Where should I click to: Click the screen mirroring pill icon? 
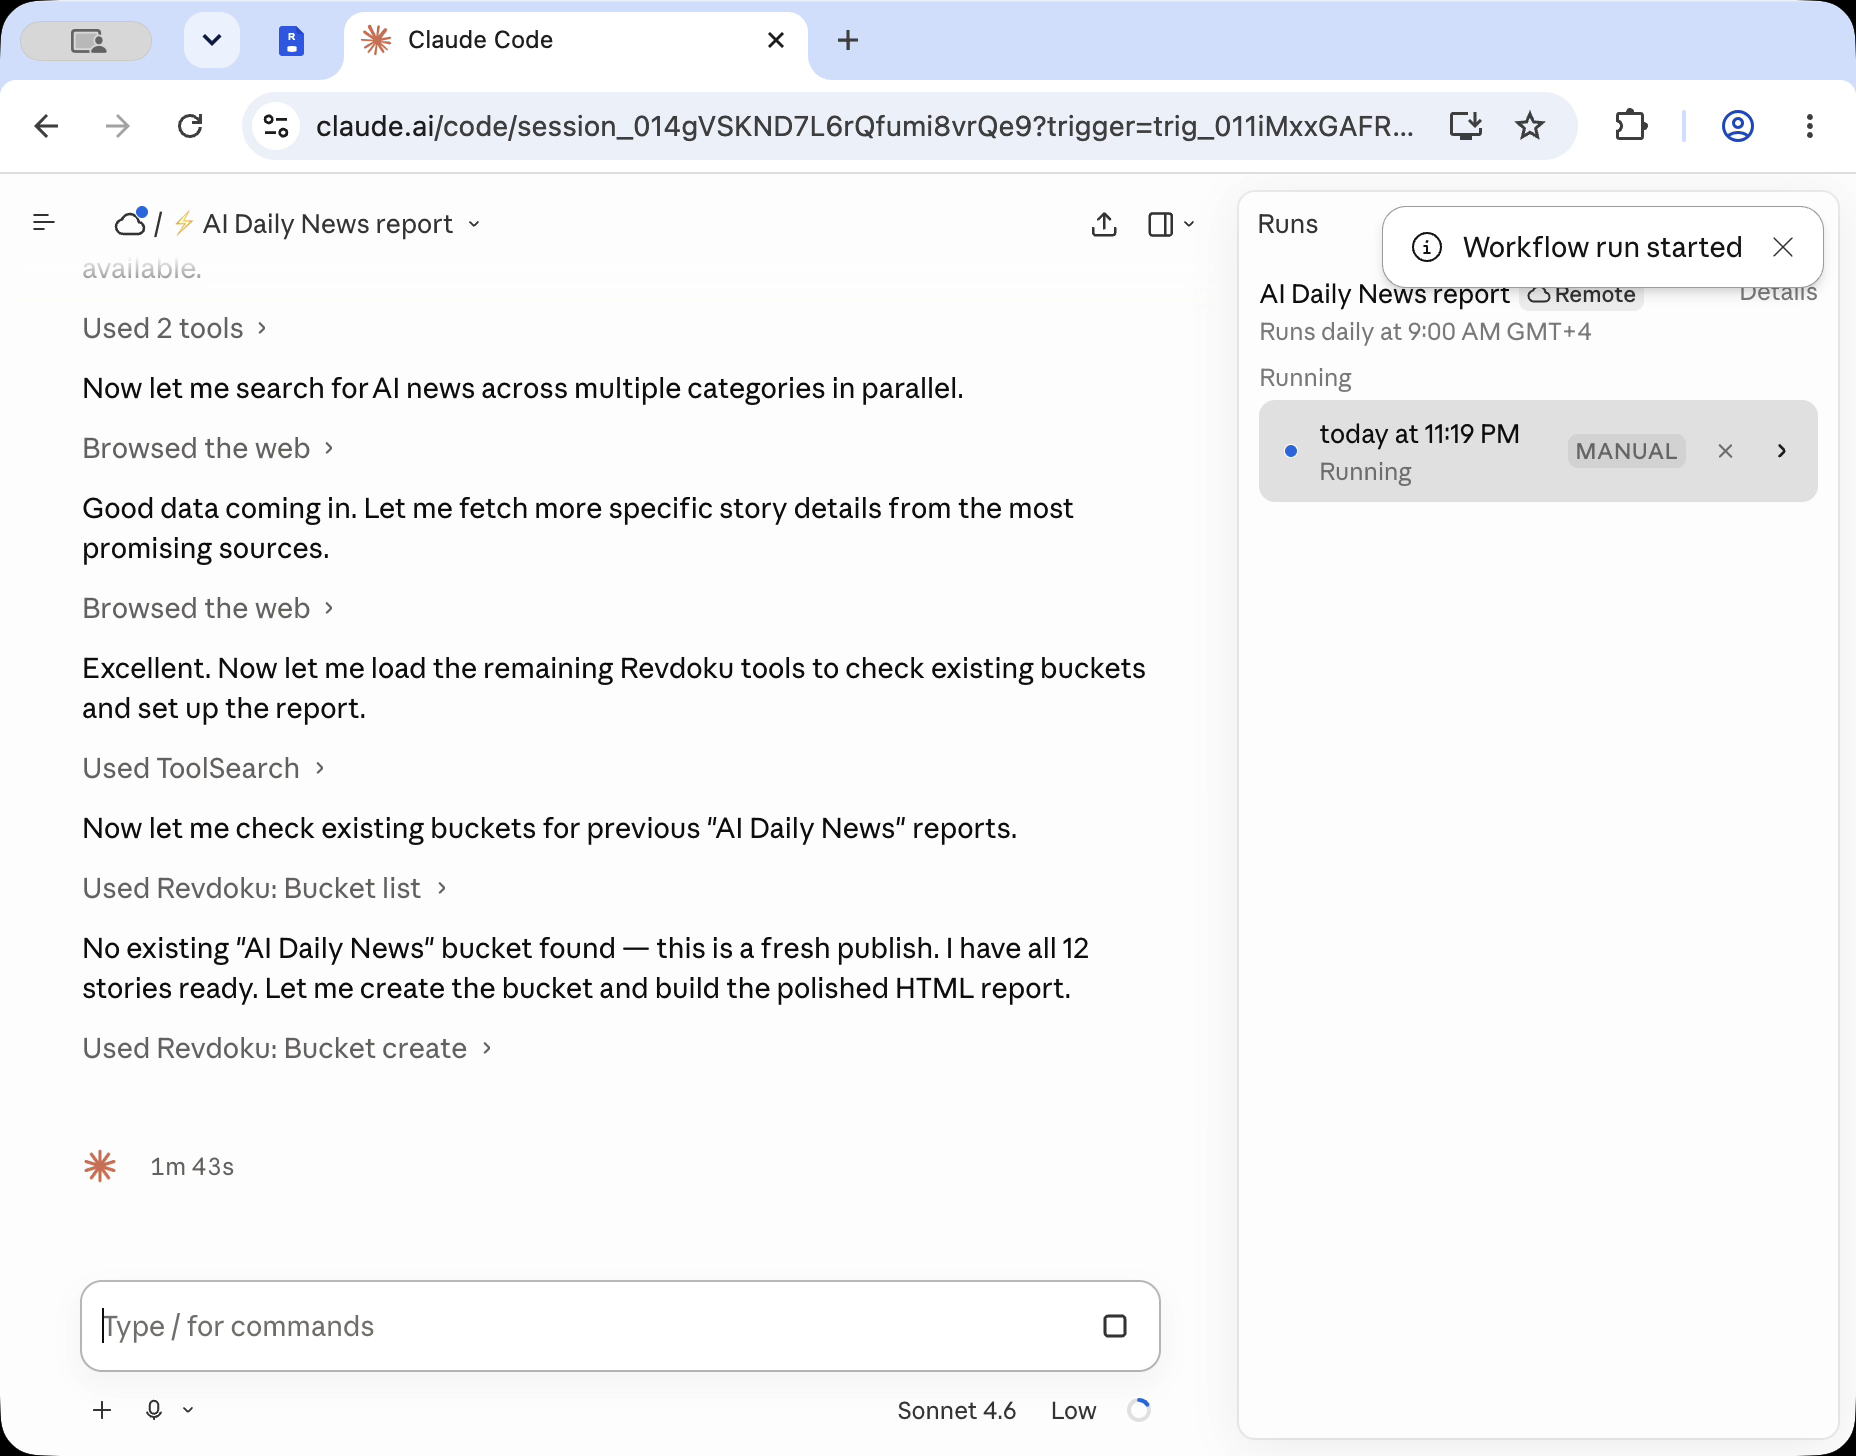pos(87,40)
